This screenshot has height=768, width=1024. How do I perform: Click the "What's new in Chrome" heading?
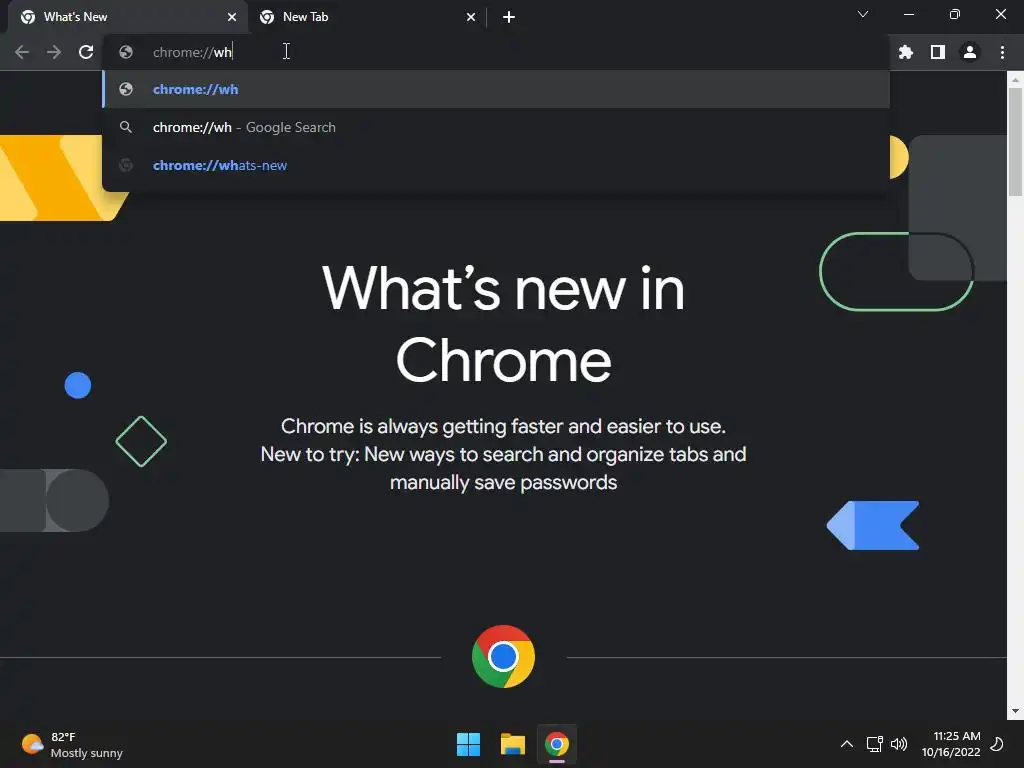(x=503, y=324)
